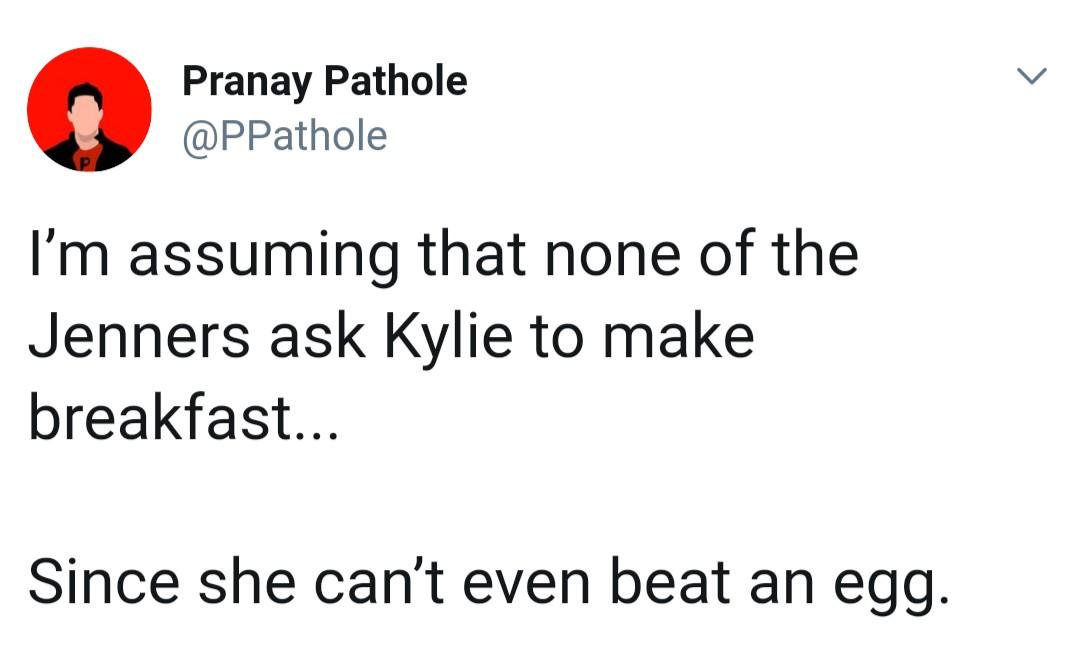Click the word Pranay in display name
The image size is (1080, 661).
coord(247,83)
